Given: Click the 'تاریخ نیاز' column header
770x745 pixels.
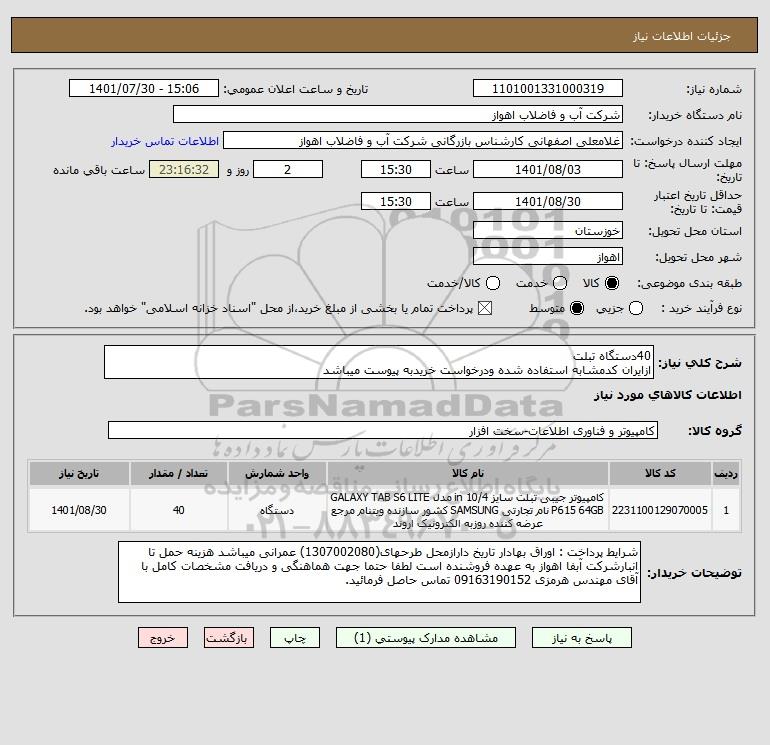Looking at the screenshot, I should coord(79,473).
